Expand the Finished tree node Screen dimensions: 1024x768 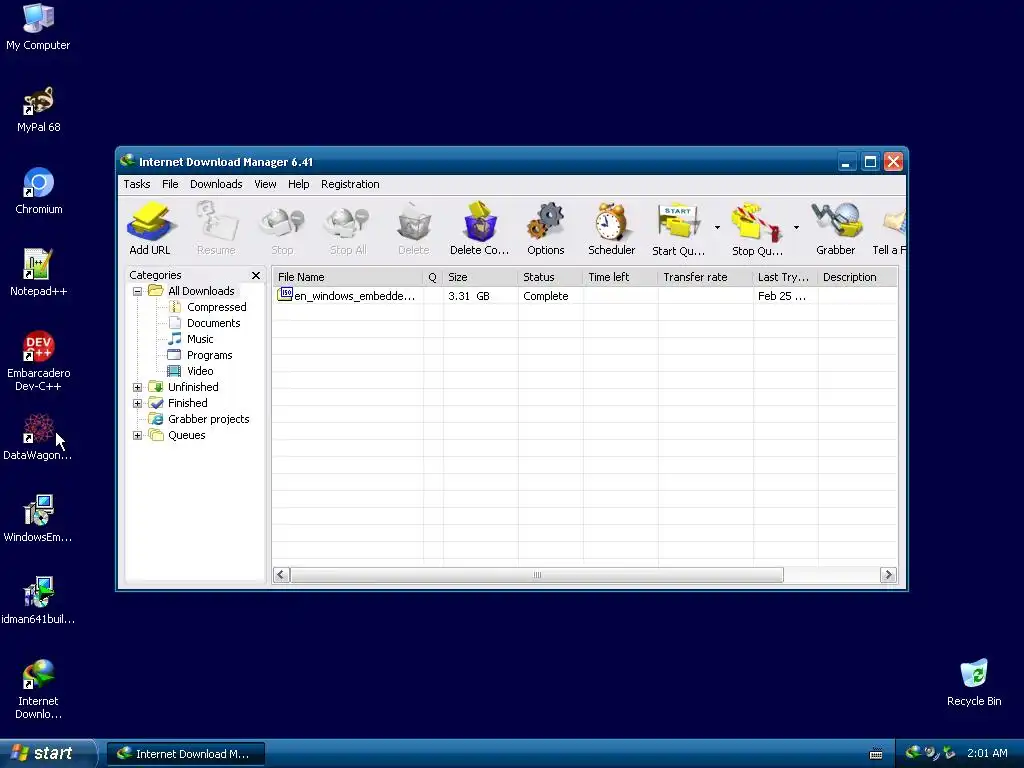(x=137, y=404)
